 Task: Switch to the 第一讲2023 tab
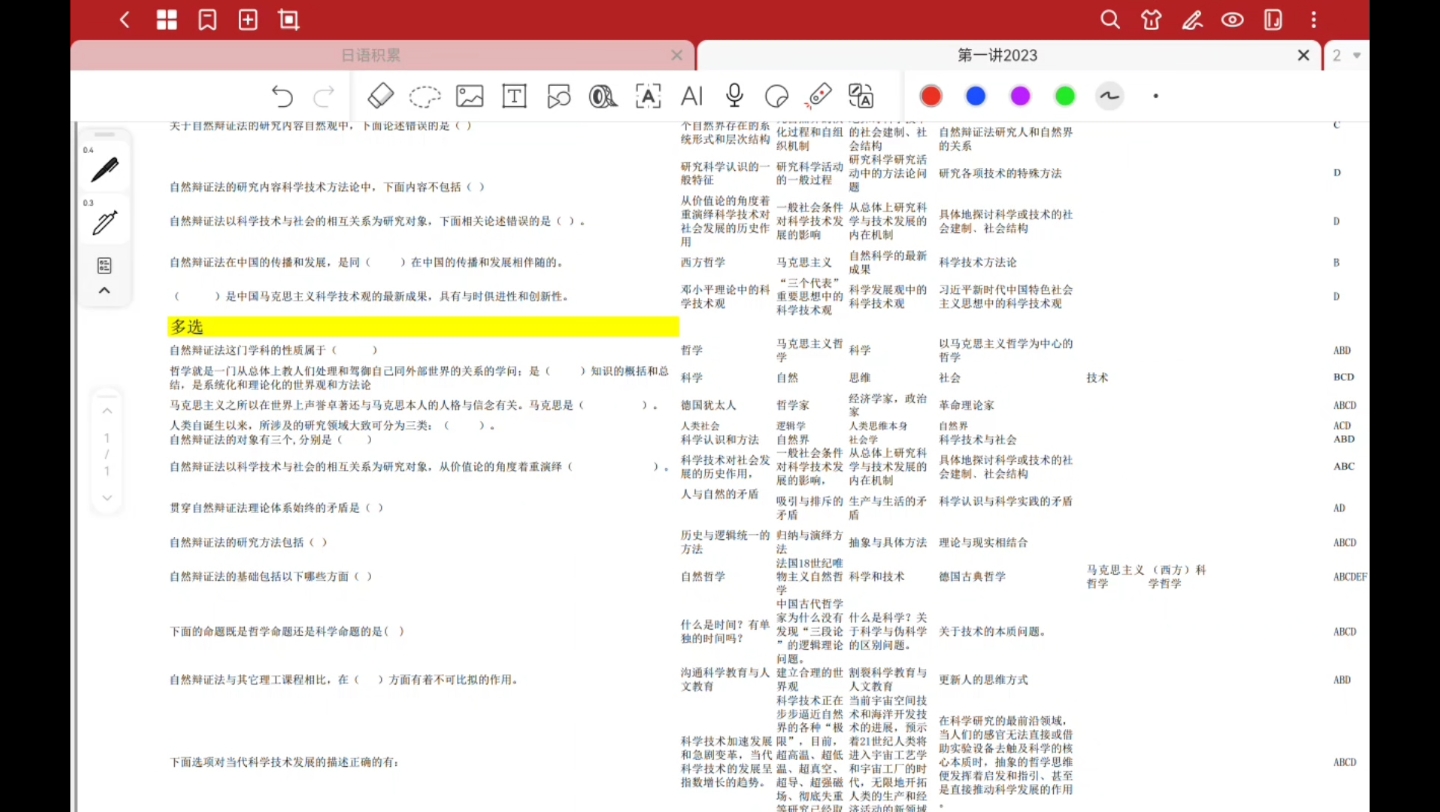pyautogui.click(x=998, y=55)
